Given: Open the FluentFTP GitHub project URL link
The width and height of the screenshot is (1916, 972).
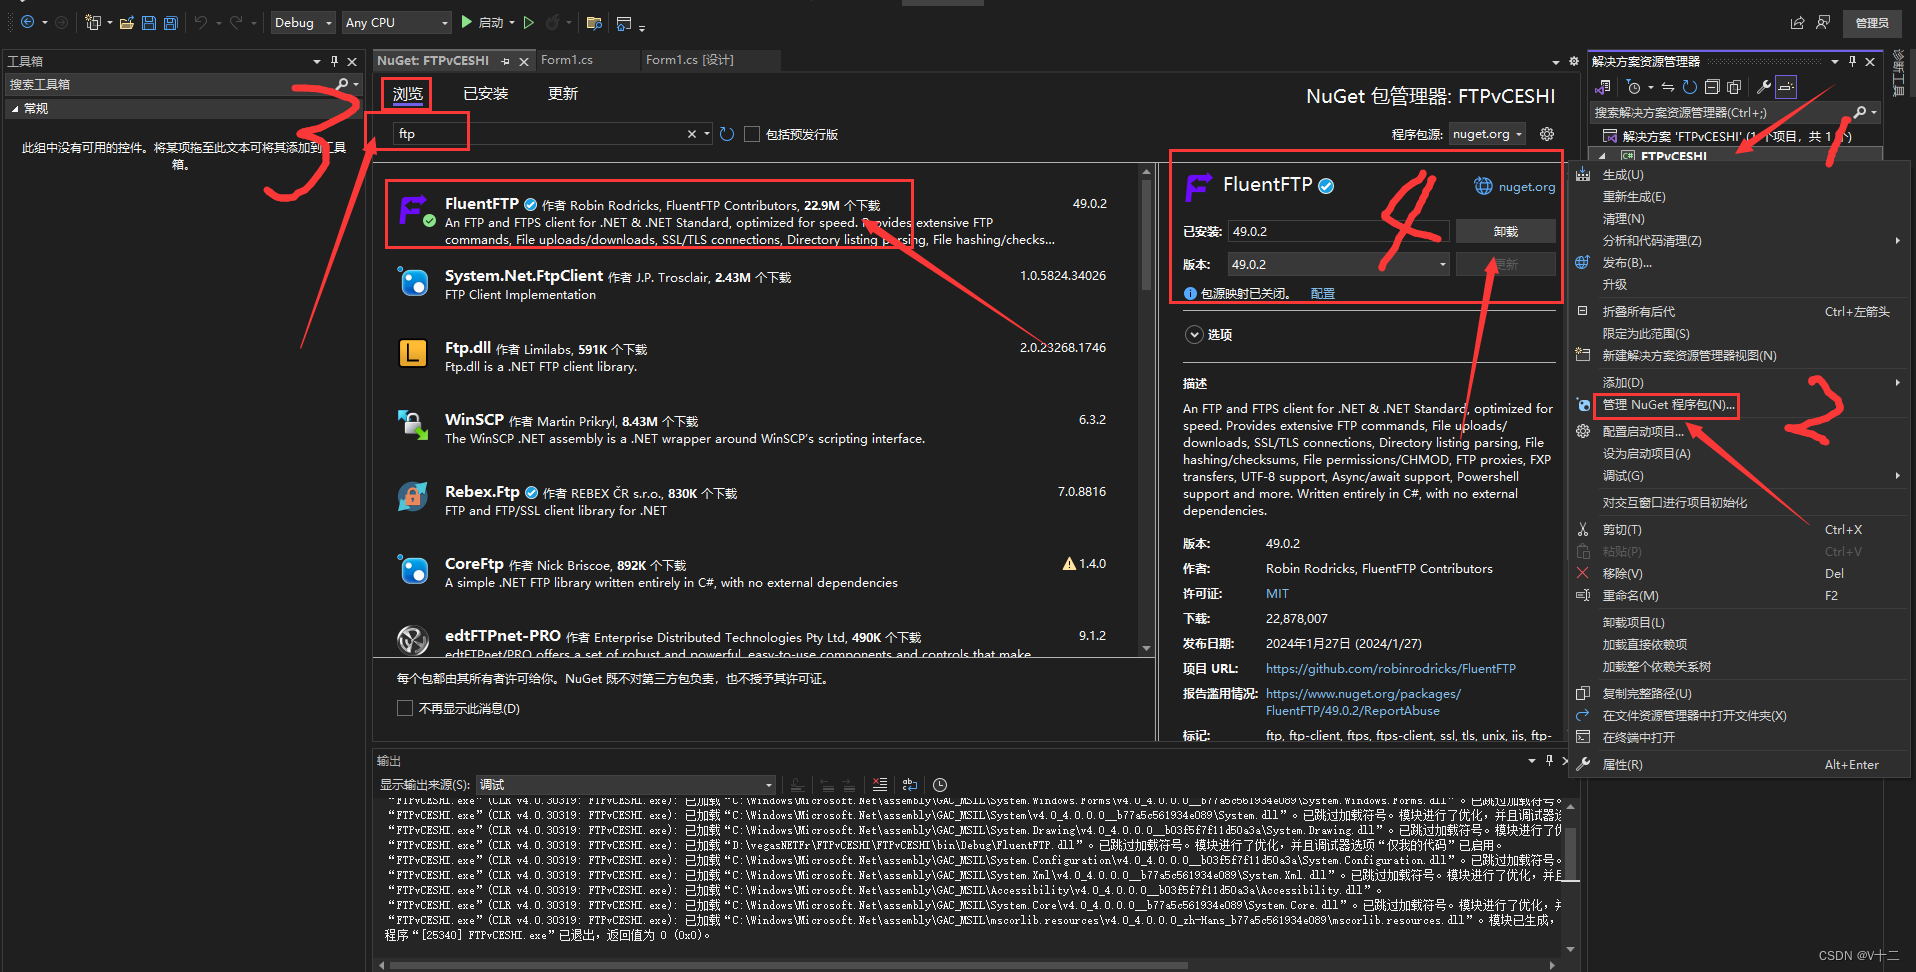Looking at the screenshot, I should [x=1390, y=668].
